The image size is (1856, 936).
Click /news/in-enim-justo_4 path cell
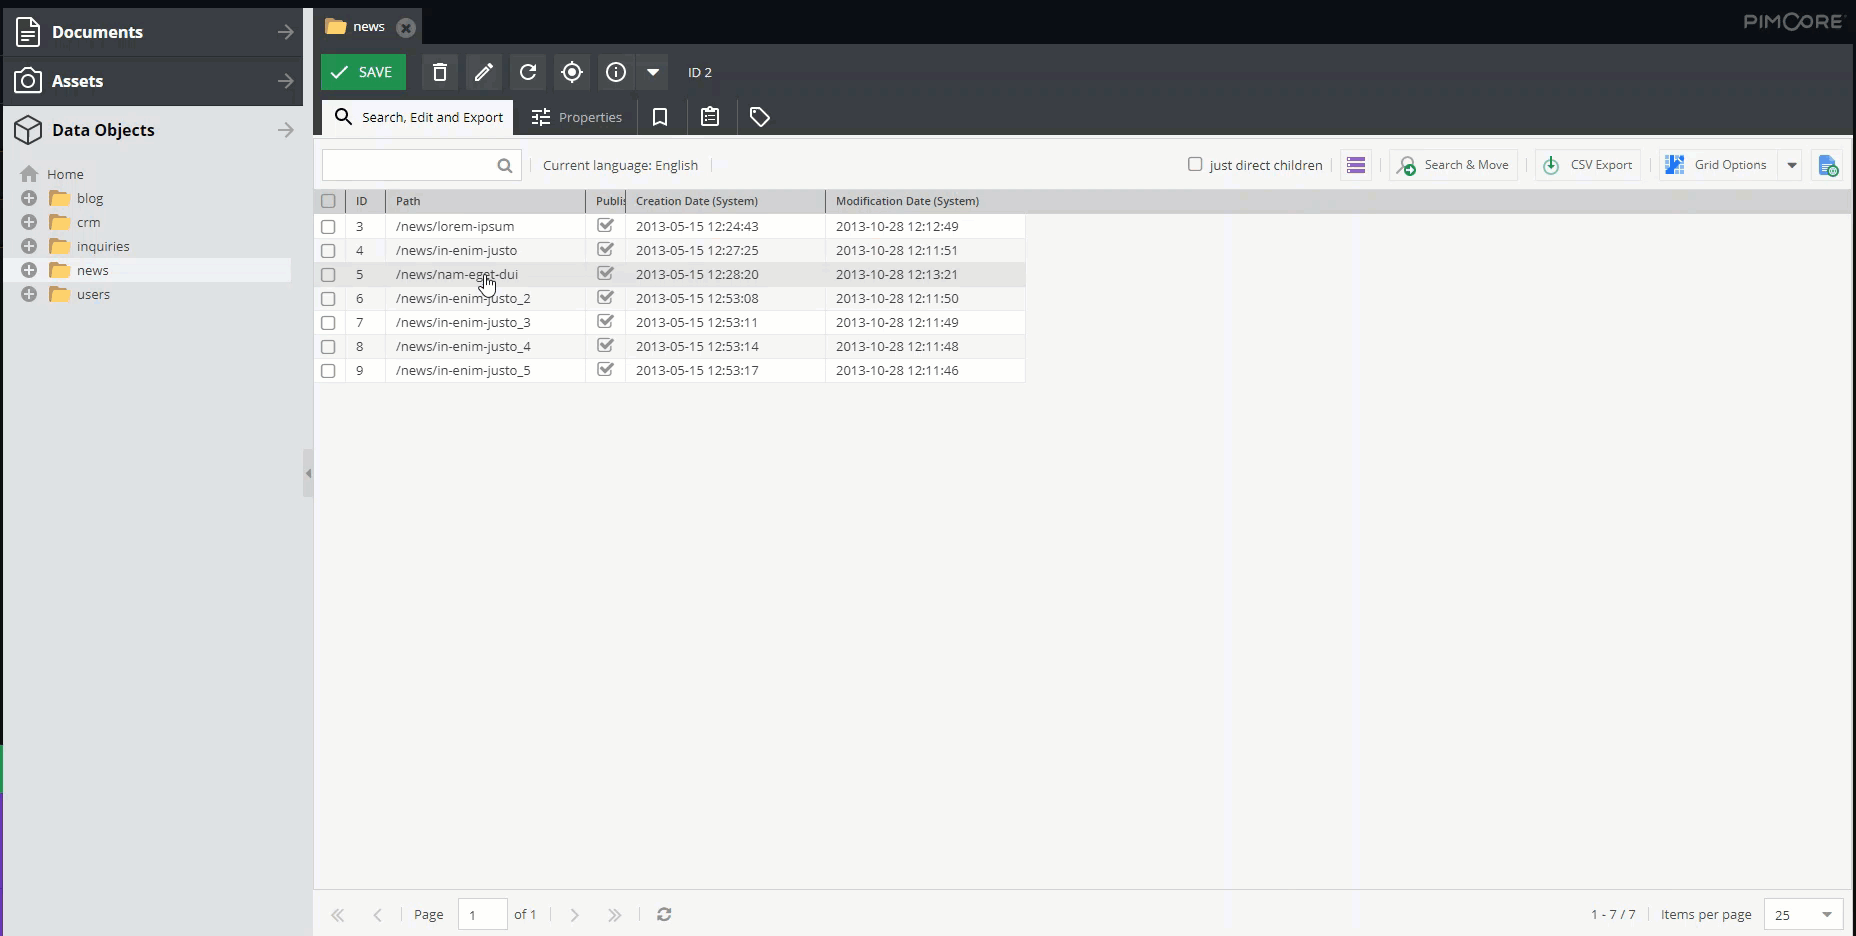click(x=485, y=346)
